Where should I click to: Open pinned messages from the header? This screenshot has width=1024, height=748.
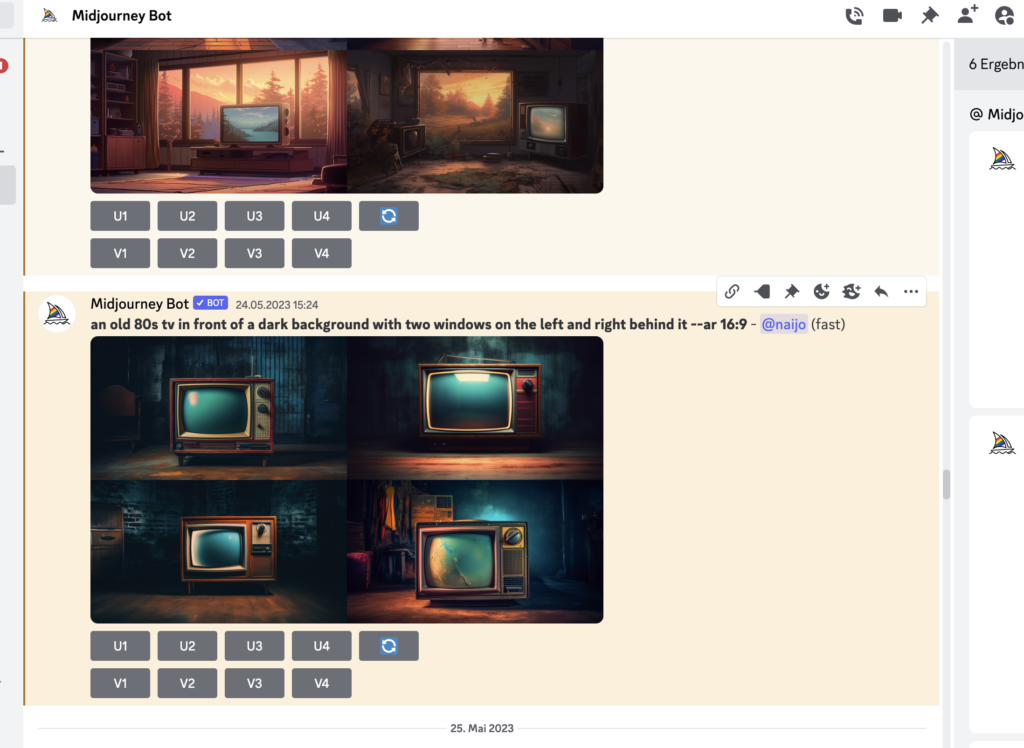929,15
